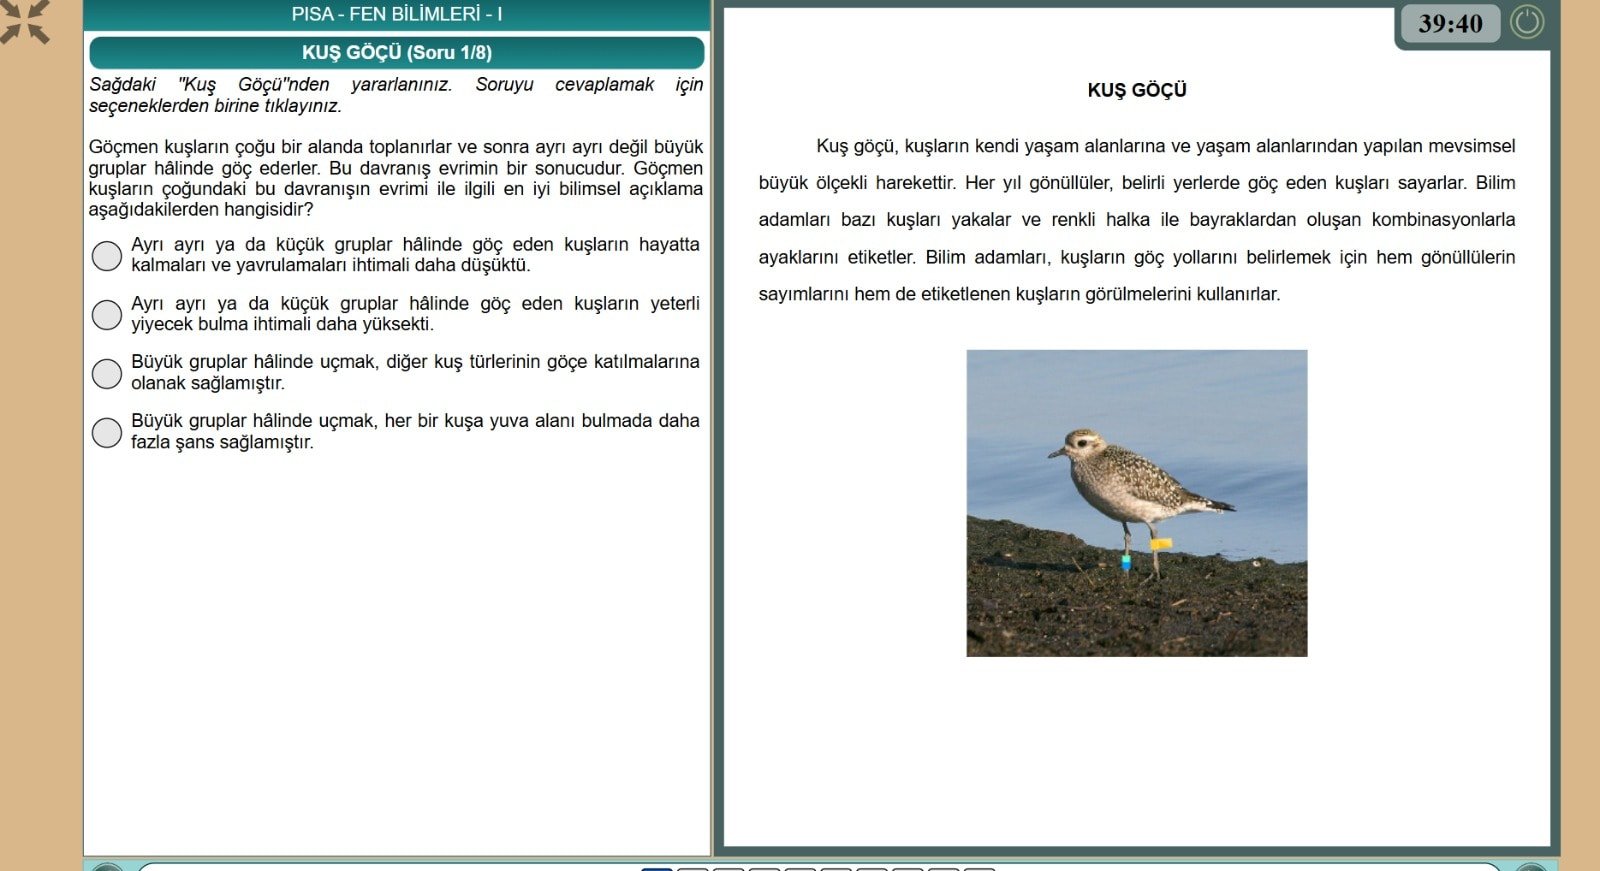Click answer text about 'yiyecek bulma ihtimali daha yüksekti'

[415, 314]
